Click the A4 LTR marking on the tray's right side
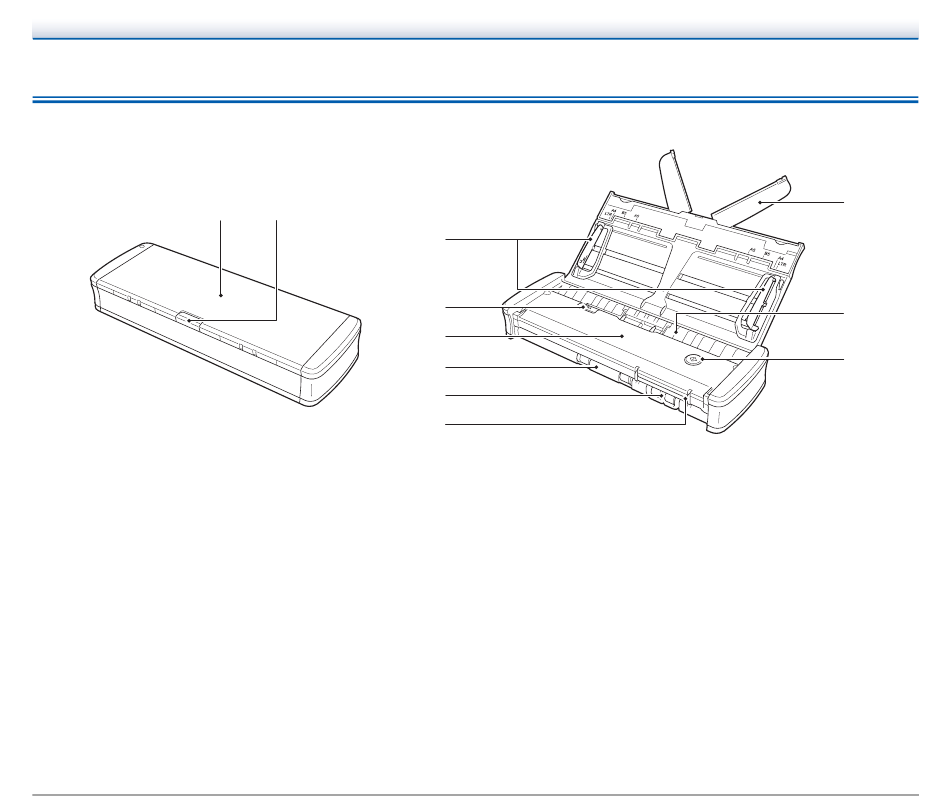The height and width of the screenshot is (803, 950). (781, 261)
